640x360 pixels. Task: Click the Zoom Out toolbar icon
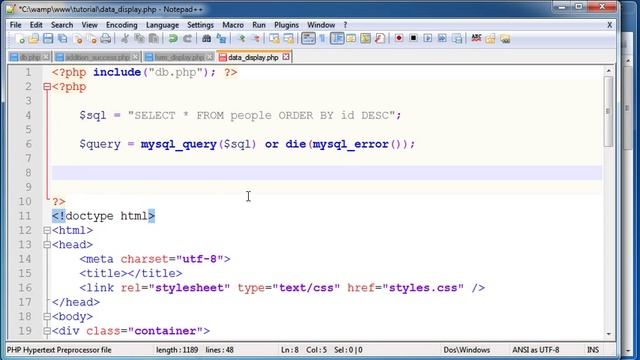(256, 39)
